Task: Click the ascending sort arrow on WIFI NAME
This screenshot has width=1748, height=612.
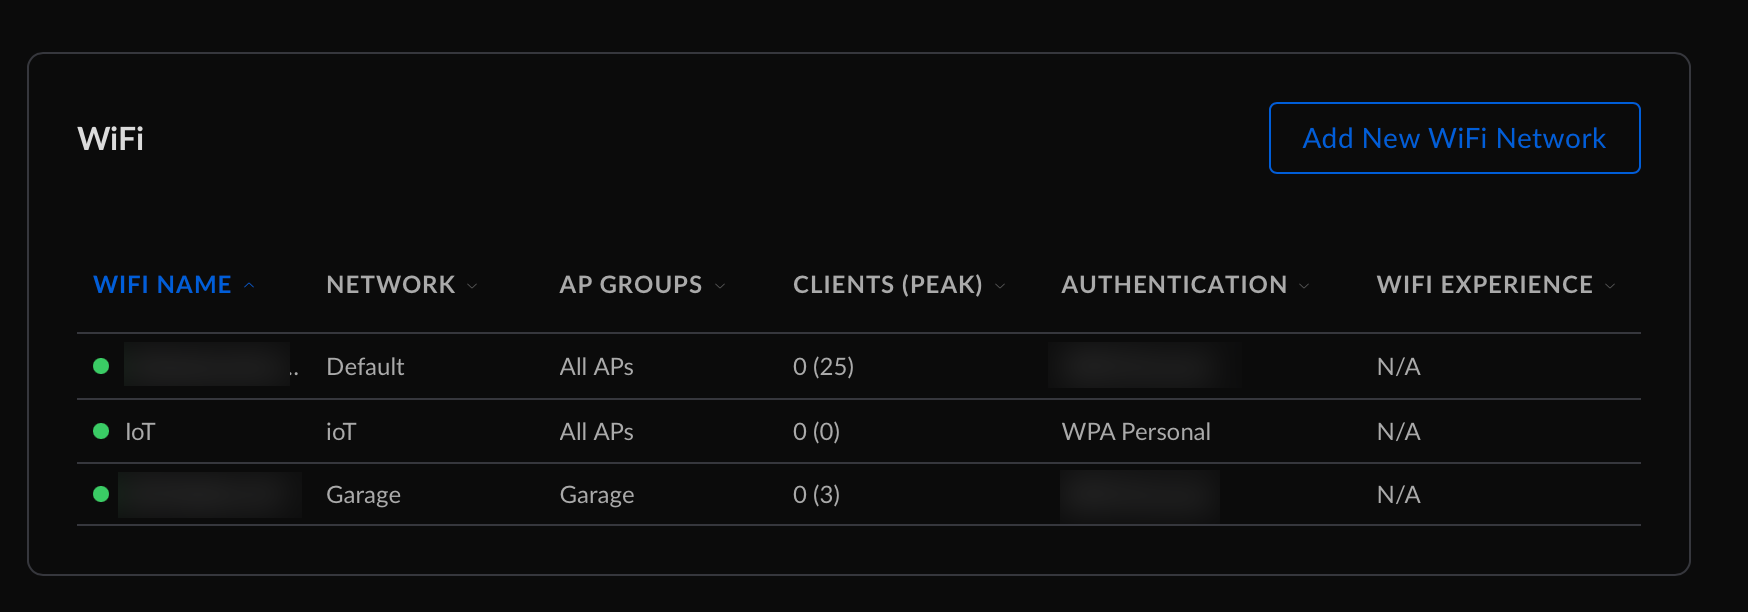Action: [x=249, y=285]
